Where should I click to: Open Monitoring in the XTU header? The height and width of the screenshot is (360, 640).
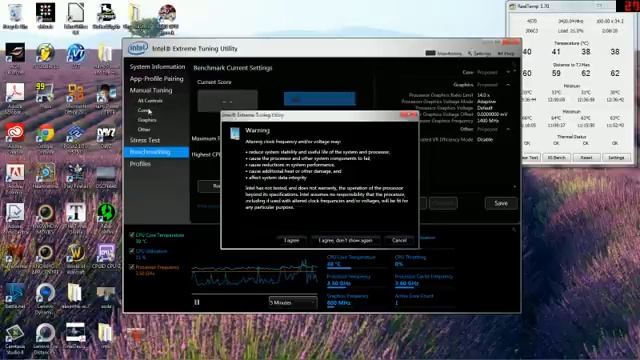443,53
